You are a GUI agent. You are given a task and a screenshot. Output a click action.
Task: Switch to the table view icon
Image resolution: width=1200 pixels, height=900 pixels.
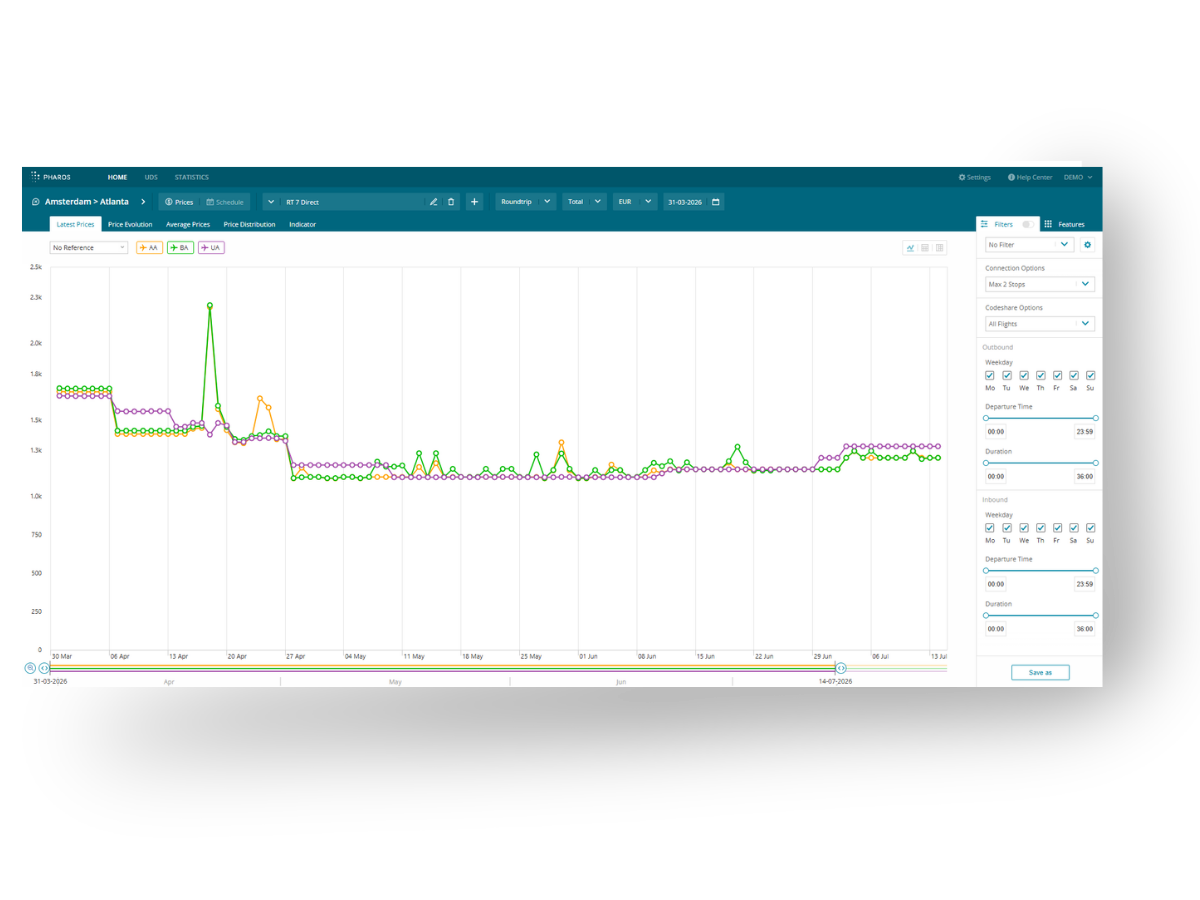click(925, 248)
